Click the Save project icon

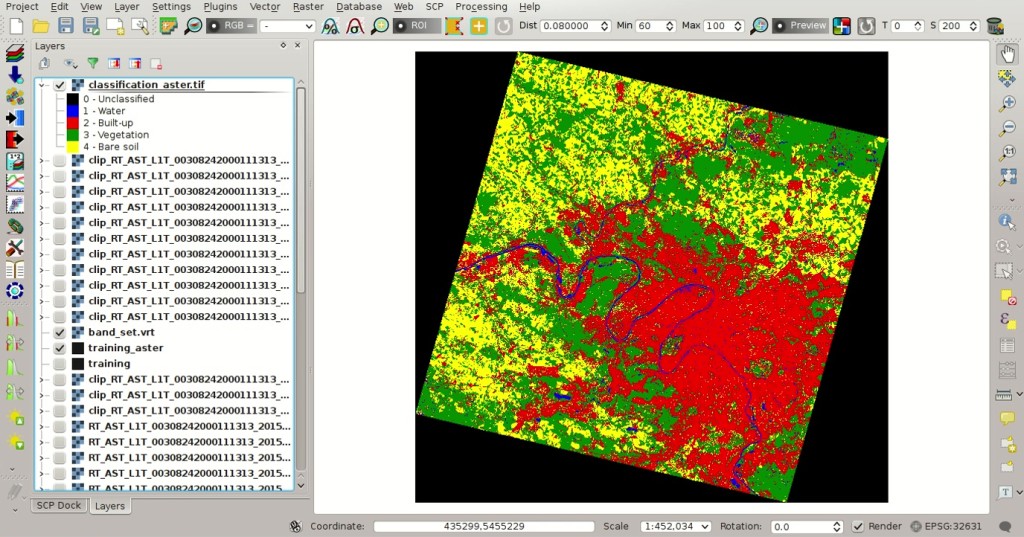(66, 25)
